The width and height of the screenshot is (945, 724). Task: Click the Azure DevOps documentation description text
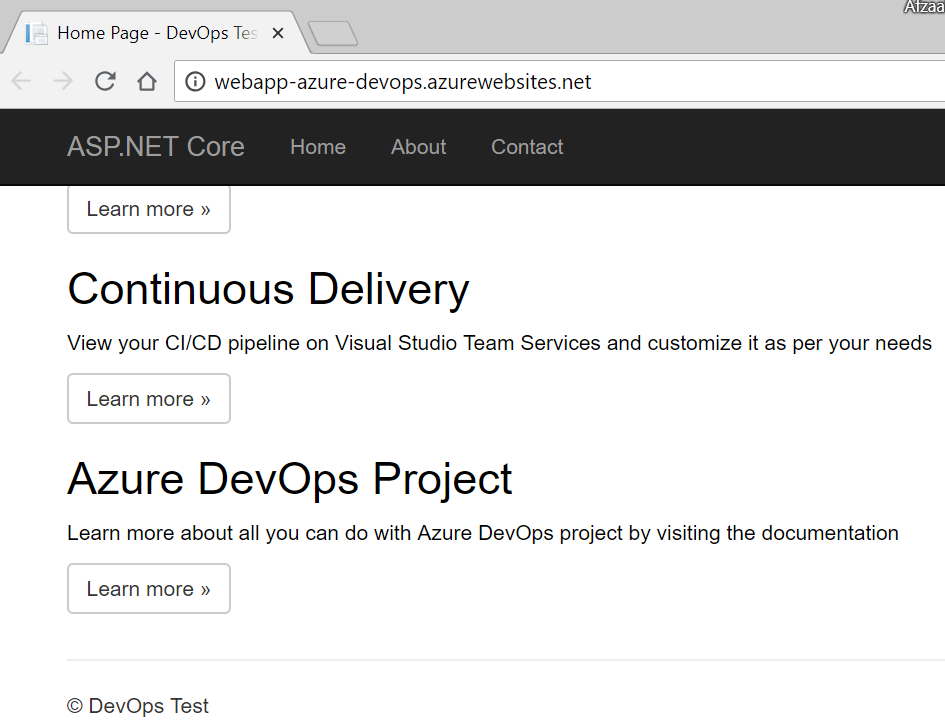coord(483,533)
